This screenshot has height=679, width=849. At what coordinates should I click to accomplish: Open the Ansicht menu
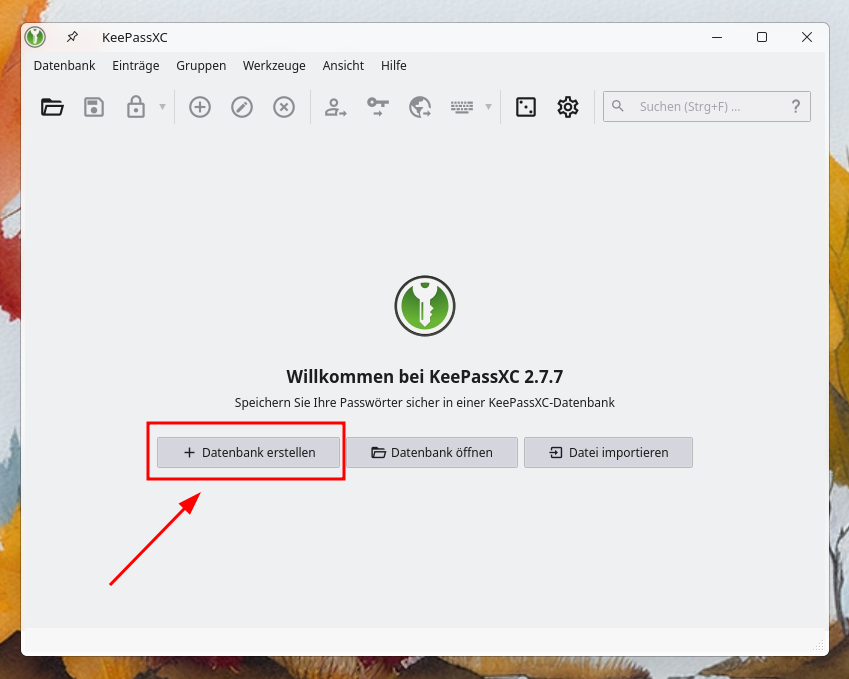[343, 66]
